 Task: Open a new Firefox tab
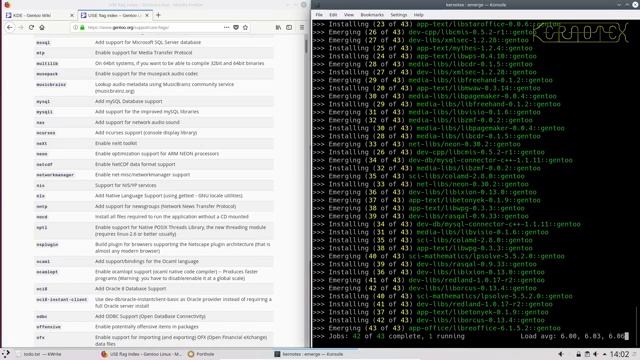158,15
